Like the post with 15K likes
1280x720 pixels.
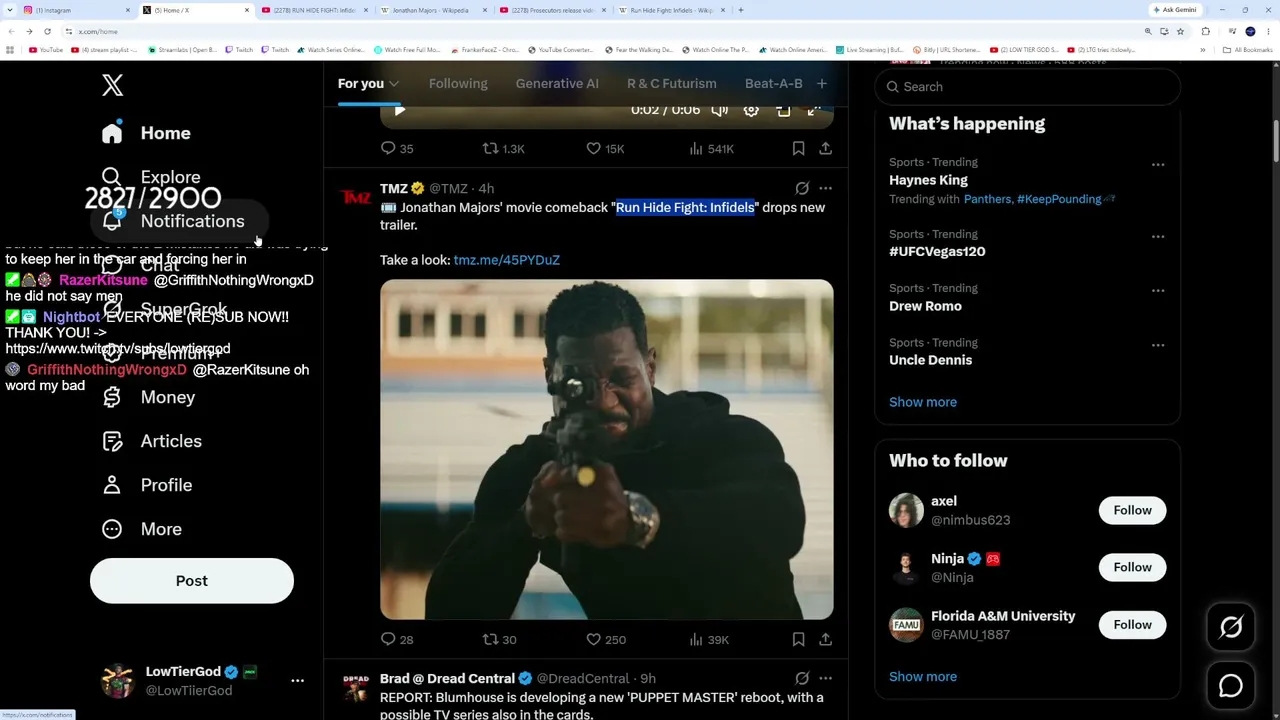[605, 148]
